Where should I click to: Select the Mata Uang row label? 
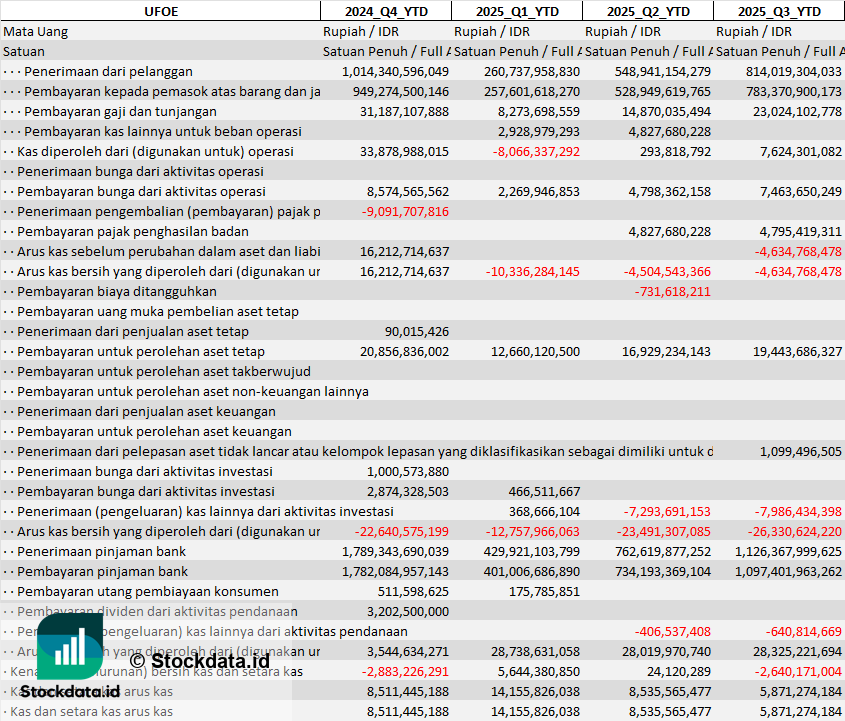coord(36,31)
